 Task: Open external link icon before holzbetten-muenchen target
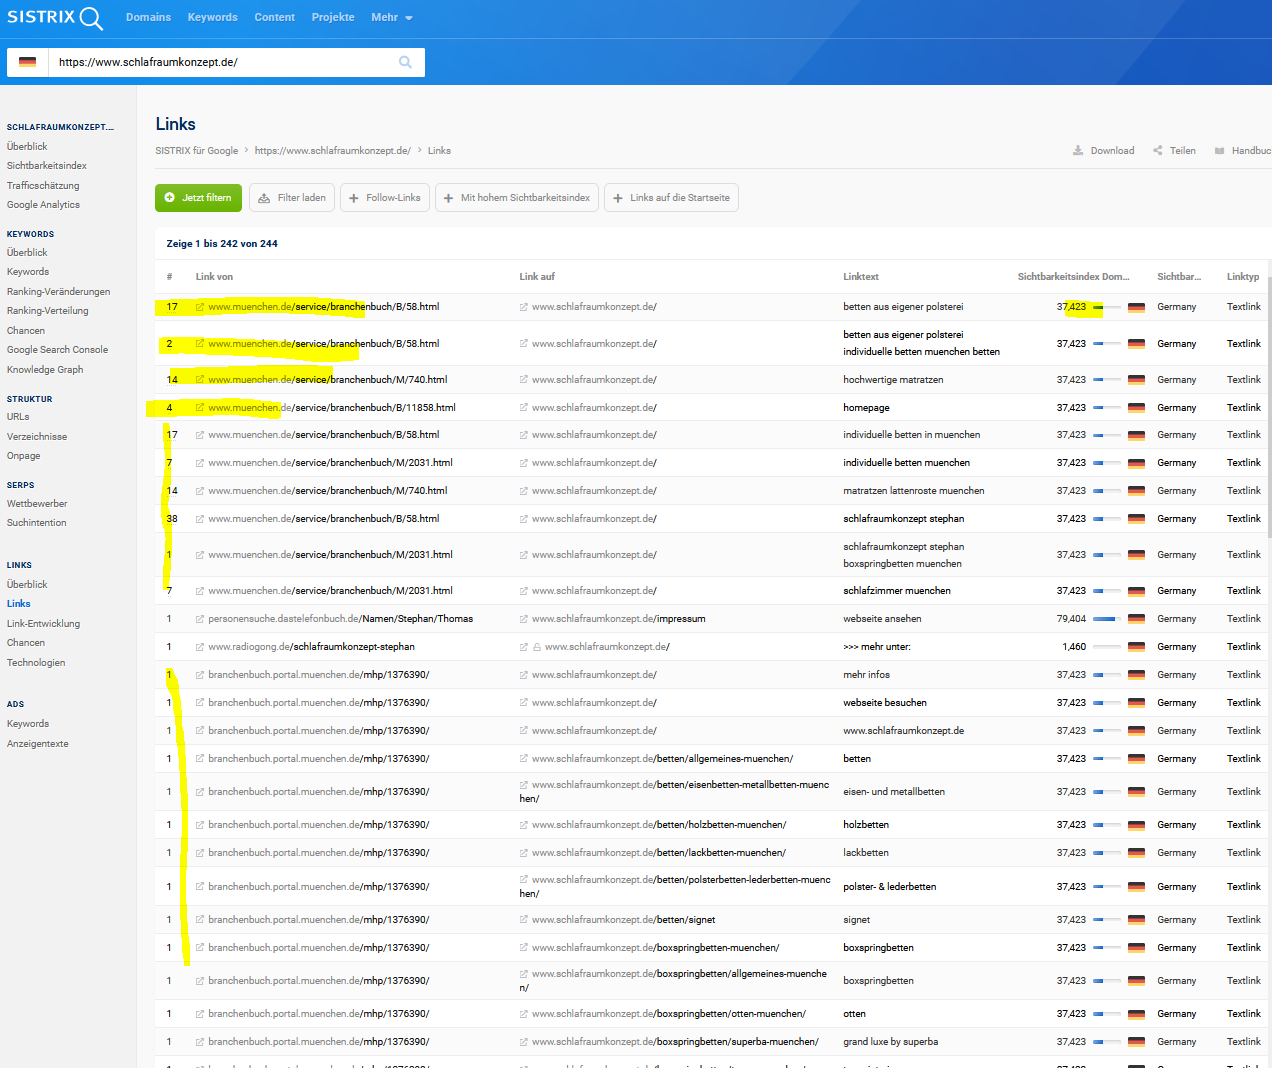click(524, 825)
